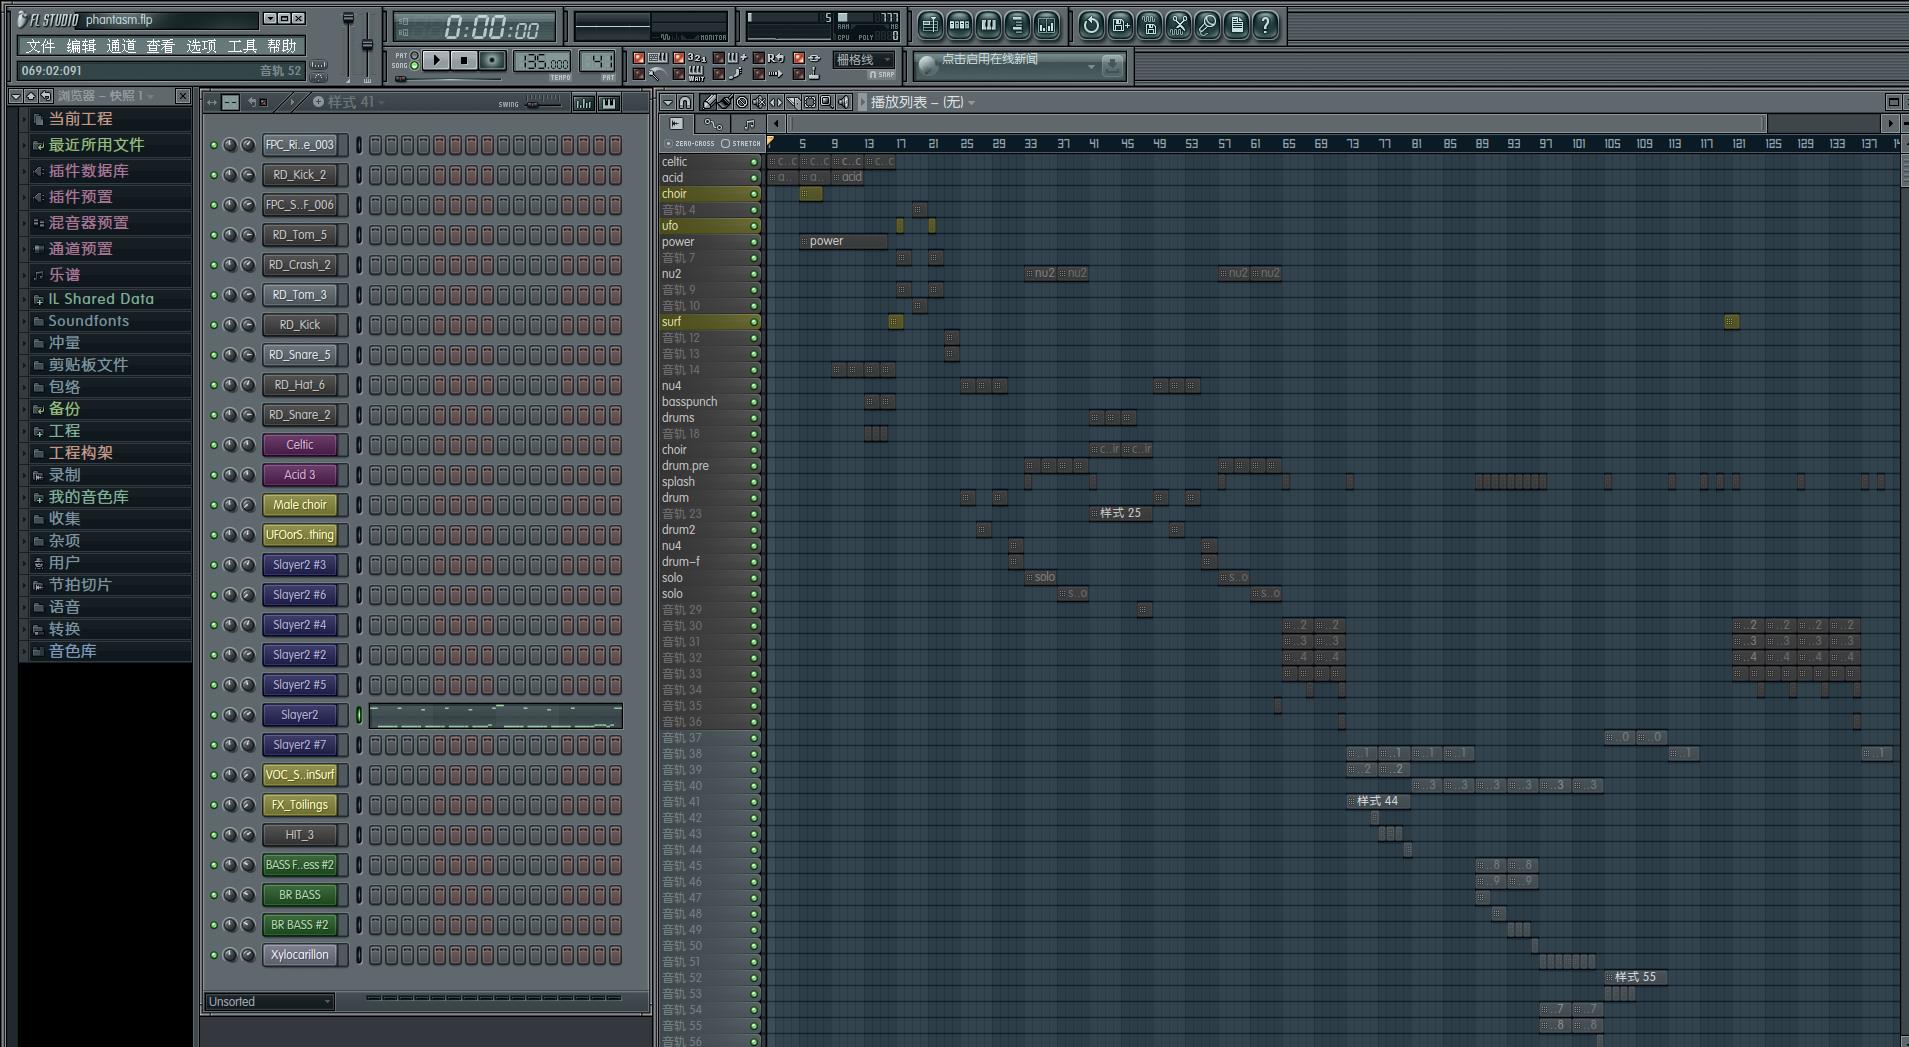This screenshot has height=1047, width=1909.
Task: Click the stop button
Action: (464, 60)
